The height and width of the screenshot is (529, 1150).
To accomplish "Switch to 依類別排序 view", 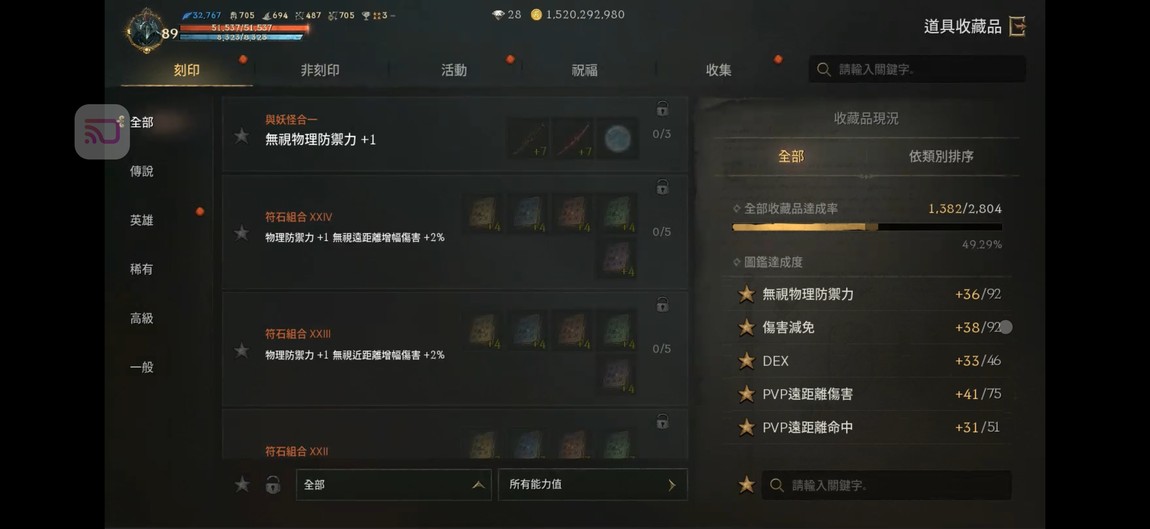I will pos(942,156).
